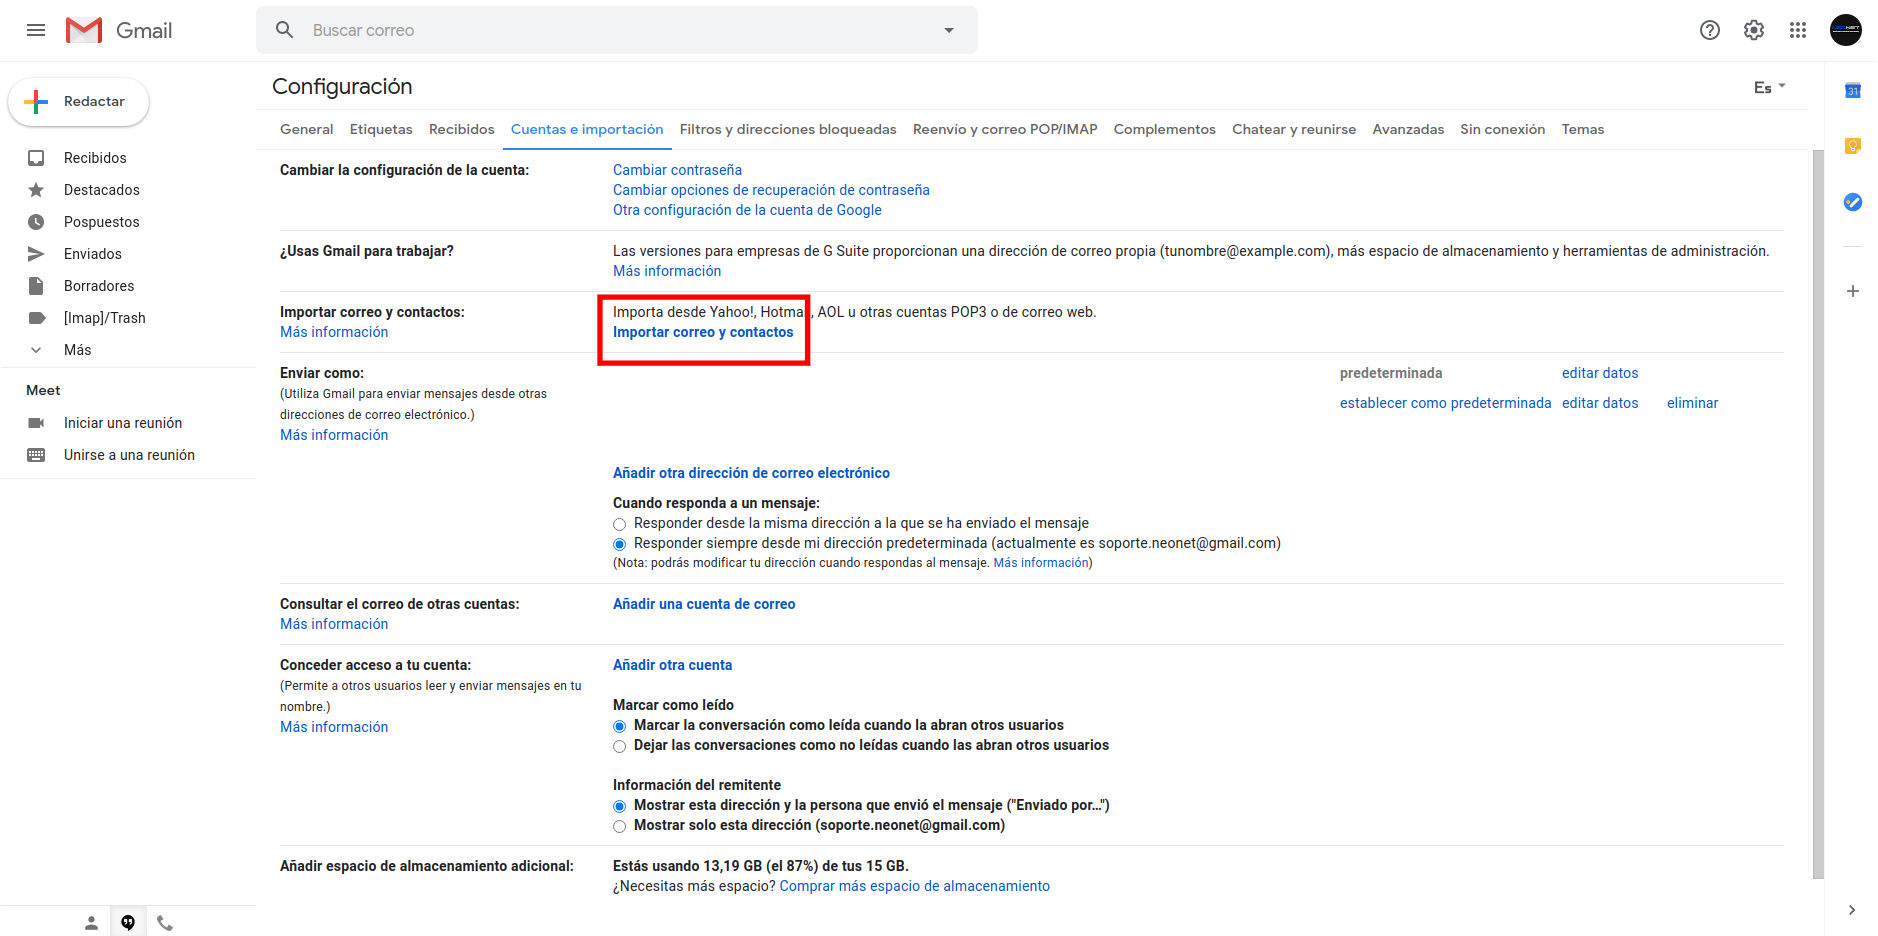Choose show only this address option
Screen dimensions: 1878x936
620,826
